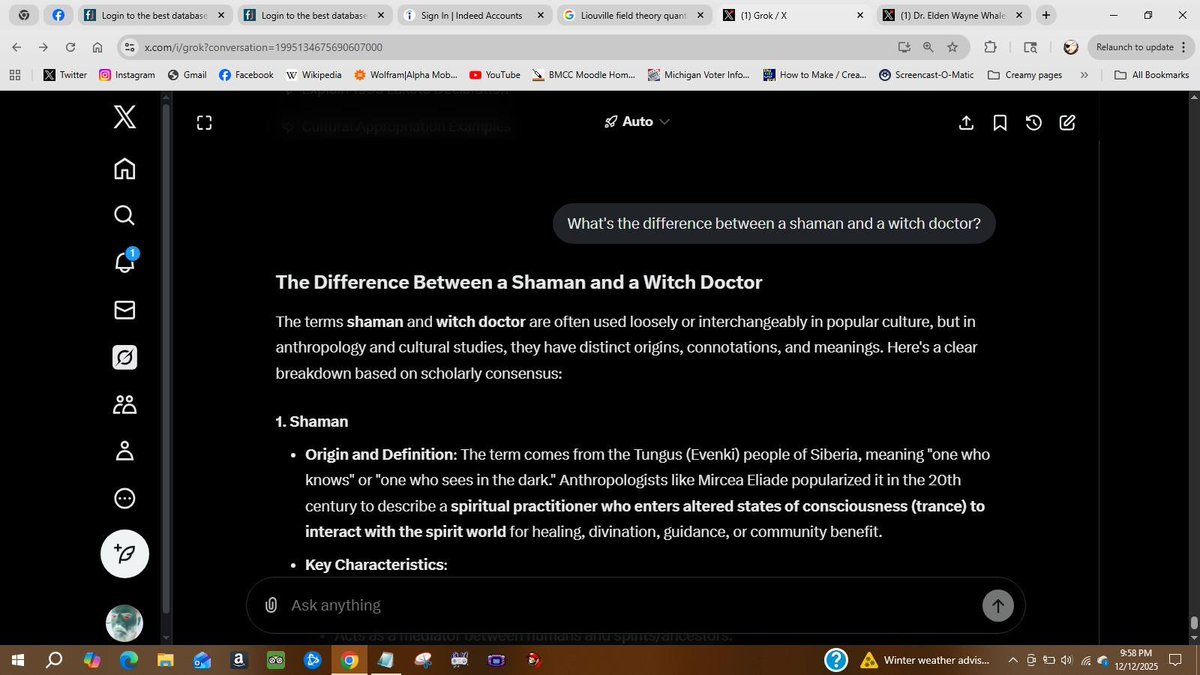Image resolution: width=1200 pixels, height=675 pixels.
Task: Click the browser Home button
Action: [x=97, y=47]
